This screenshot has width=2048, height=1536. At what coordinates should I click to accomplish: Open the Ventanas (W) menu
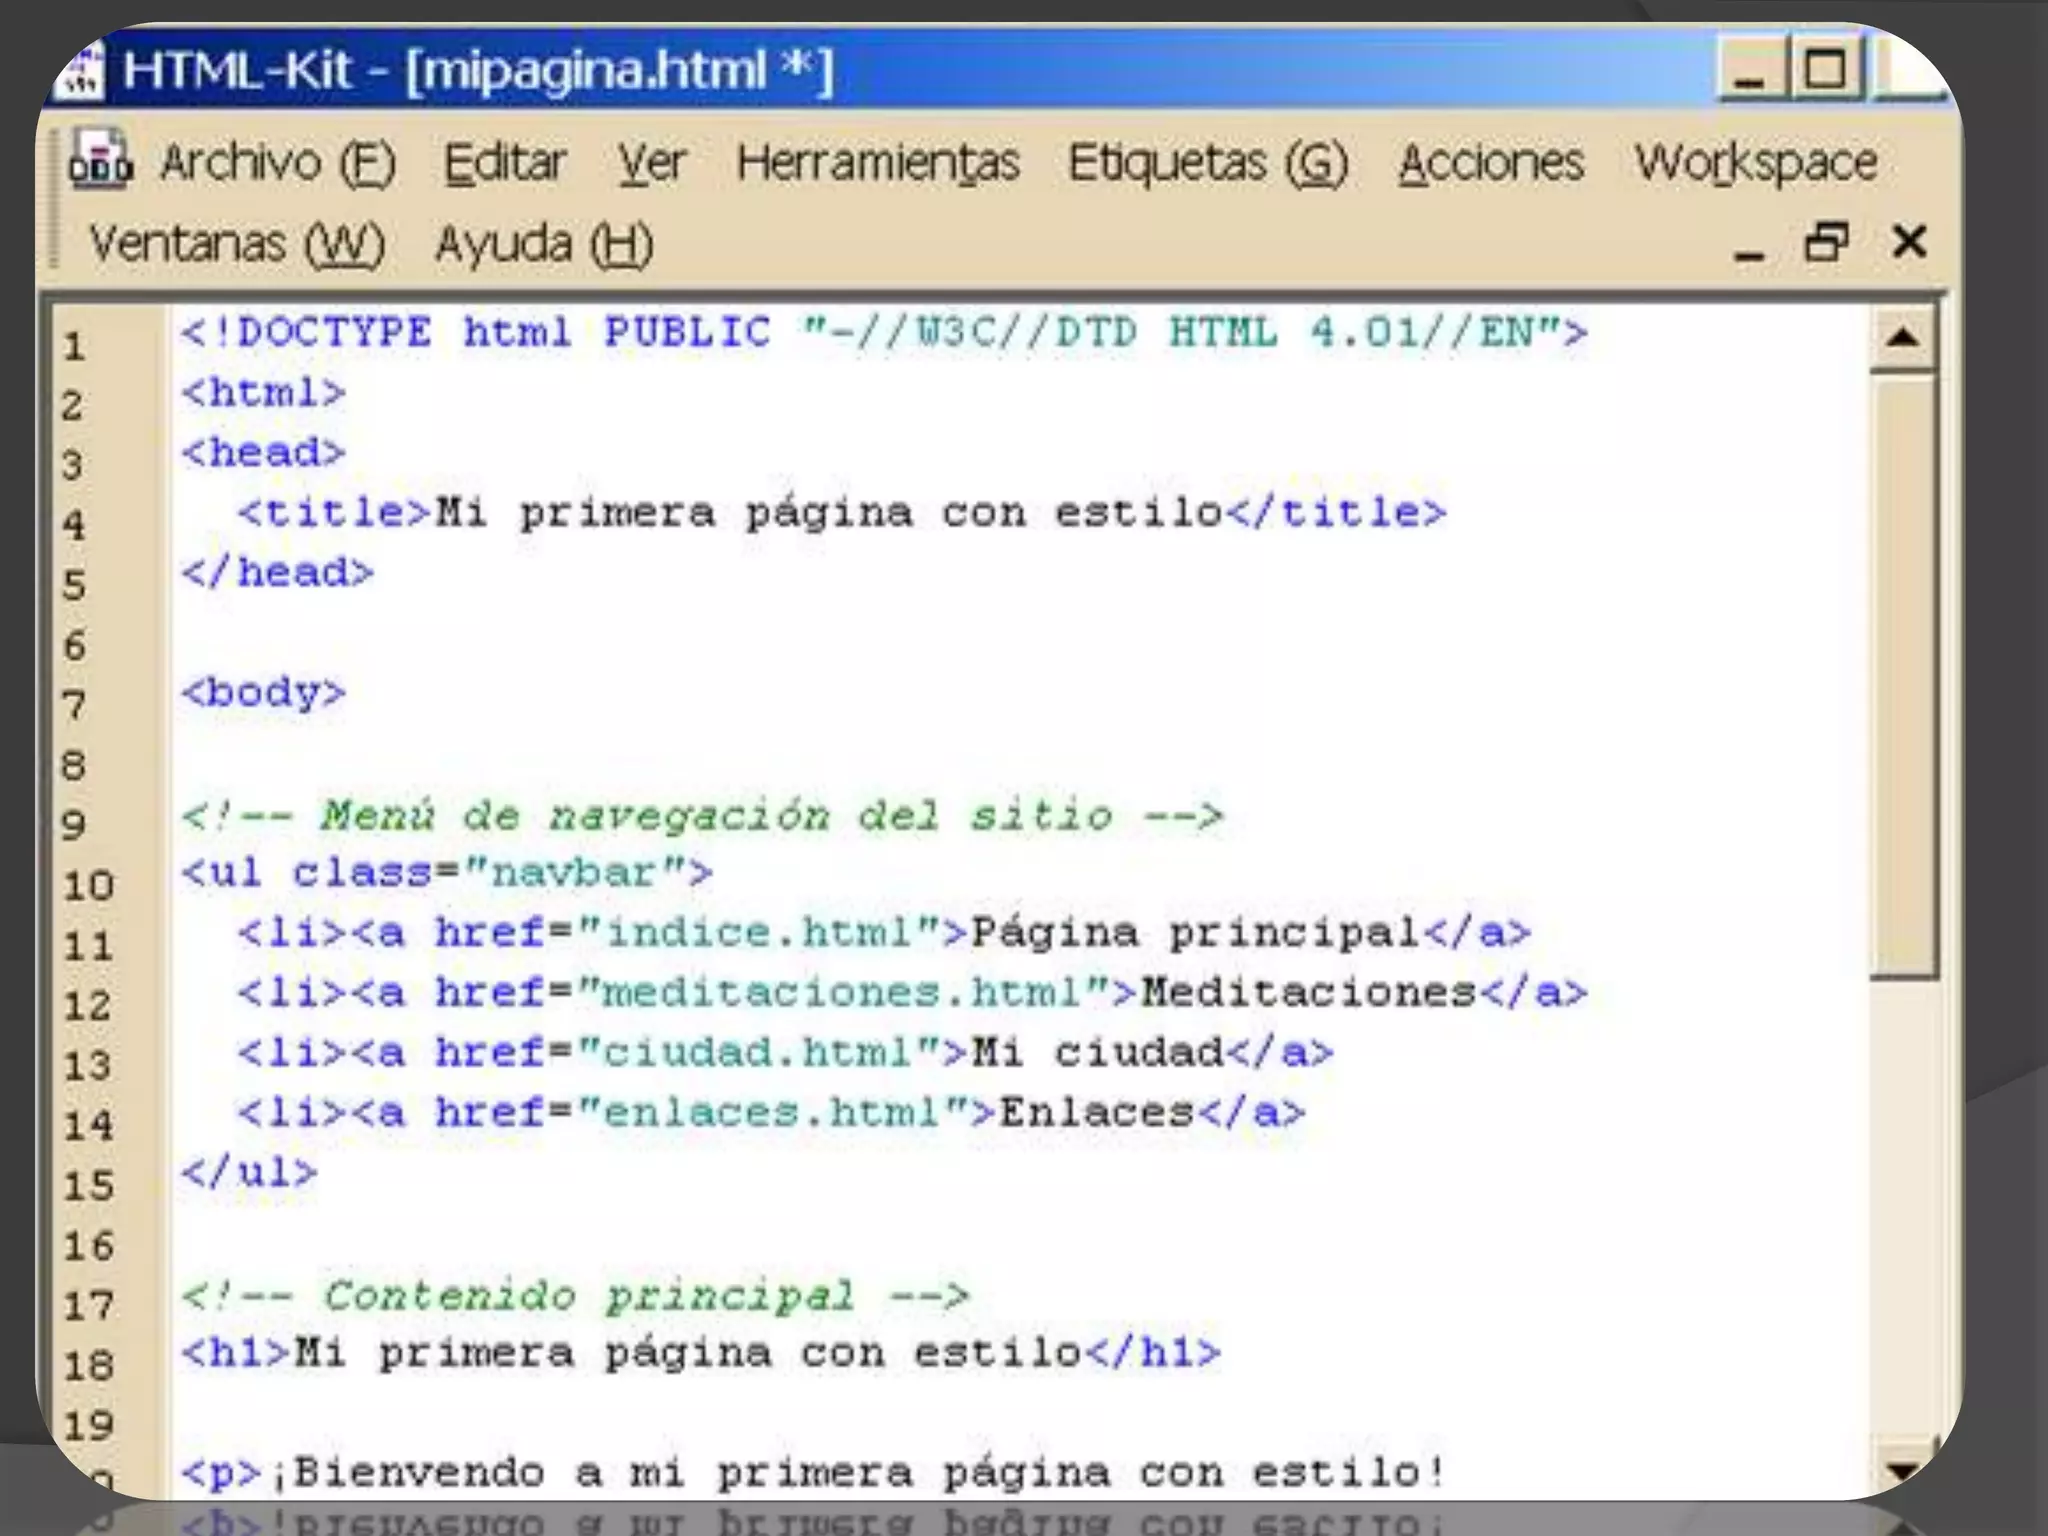(x=237, y=244)
